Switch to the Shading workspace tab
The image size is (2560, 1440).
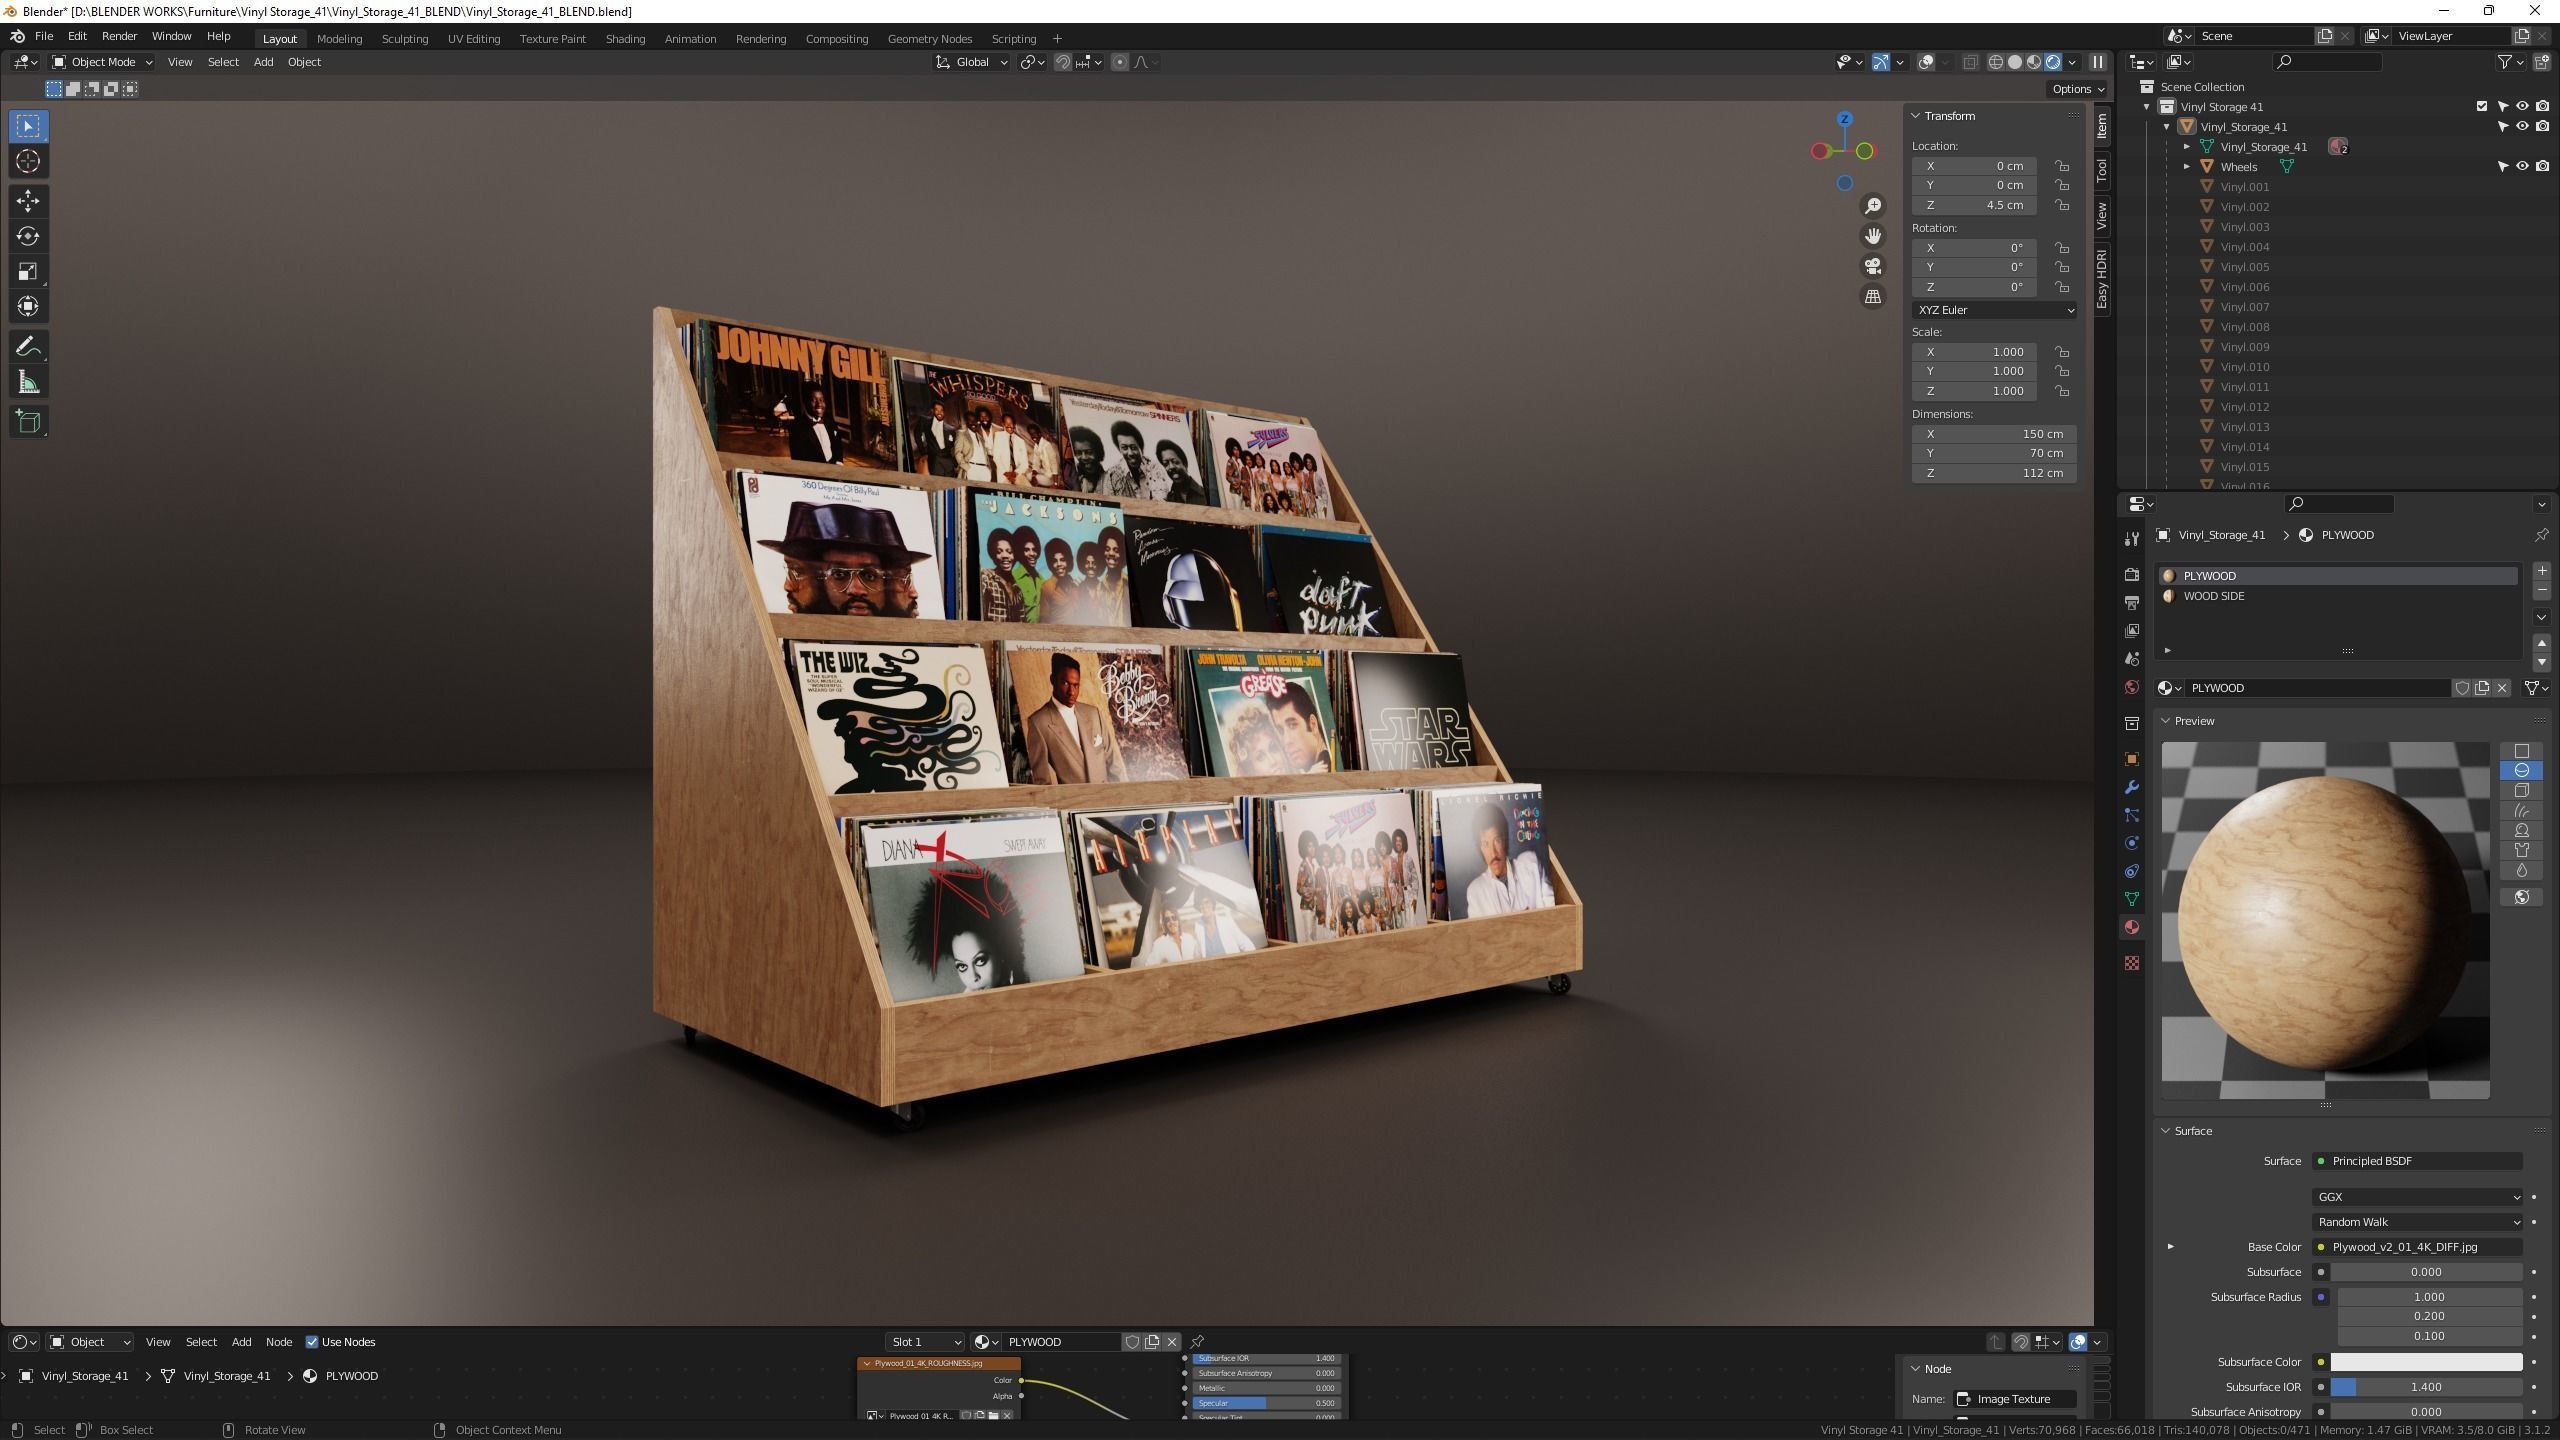click(x=625, y=39)
